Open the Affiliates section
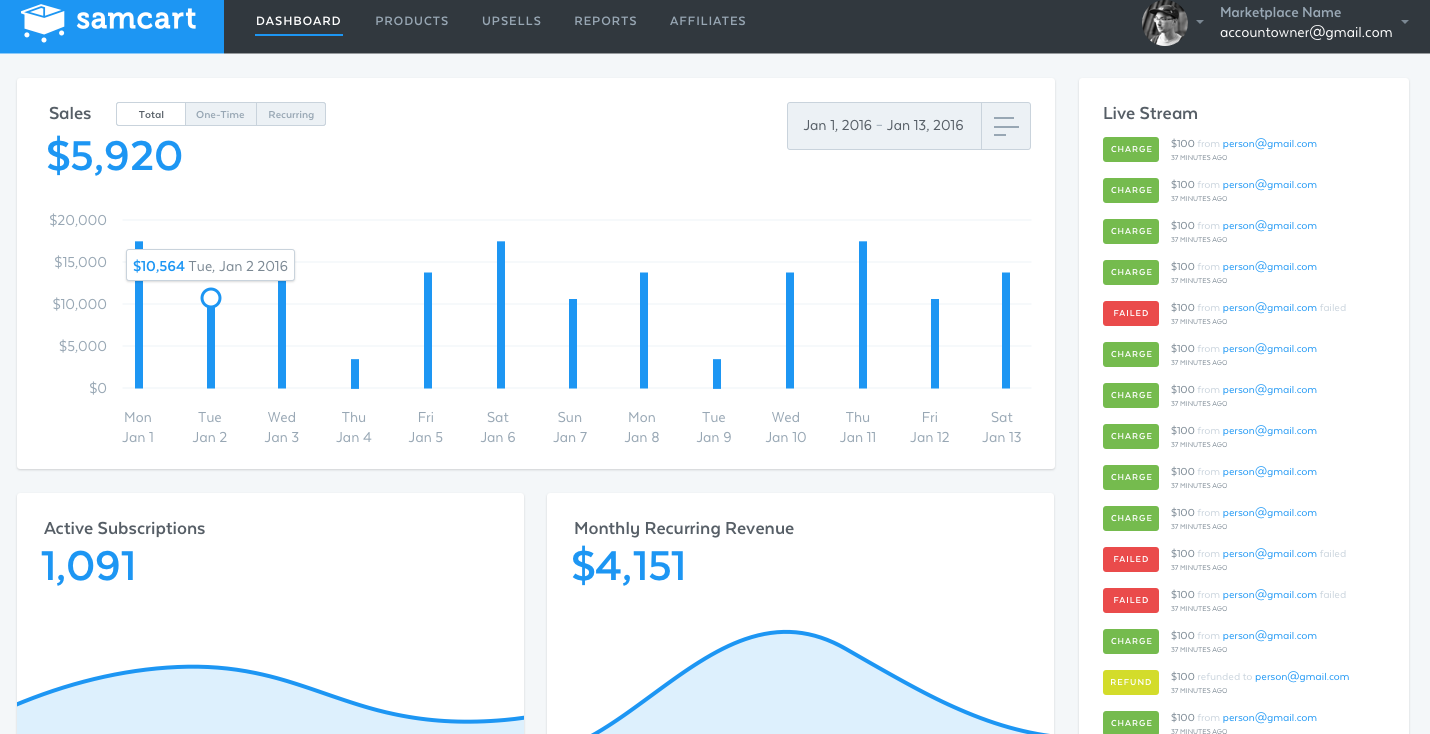This screenshot has height=734, width=1430. tap(708, 21)
